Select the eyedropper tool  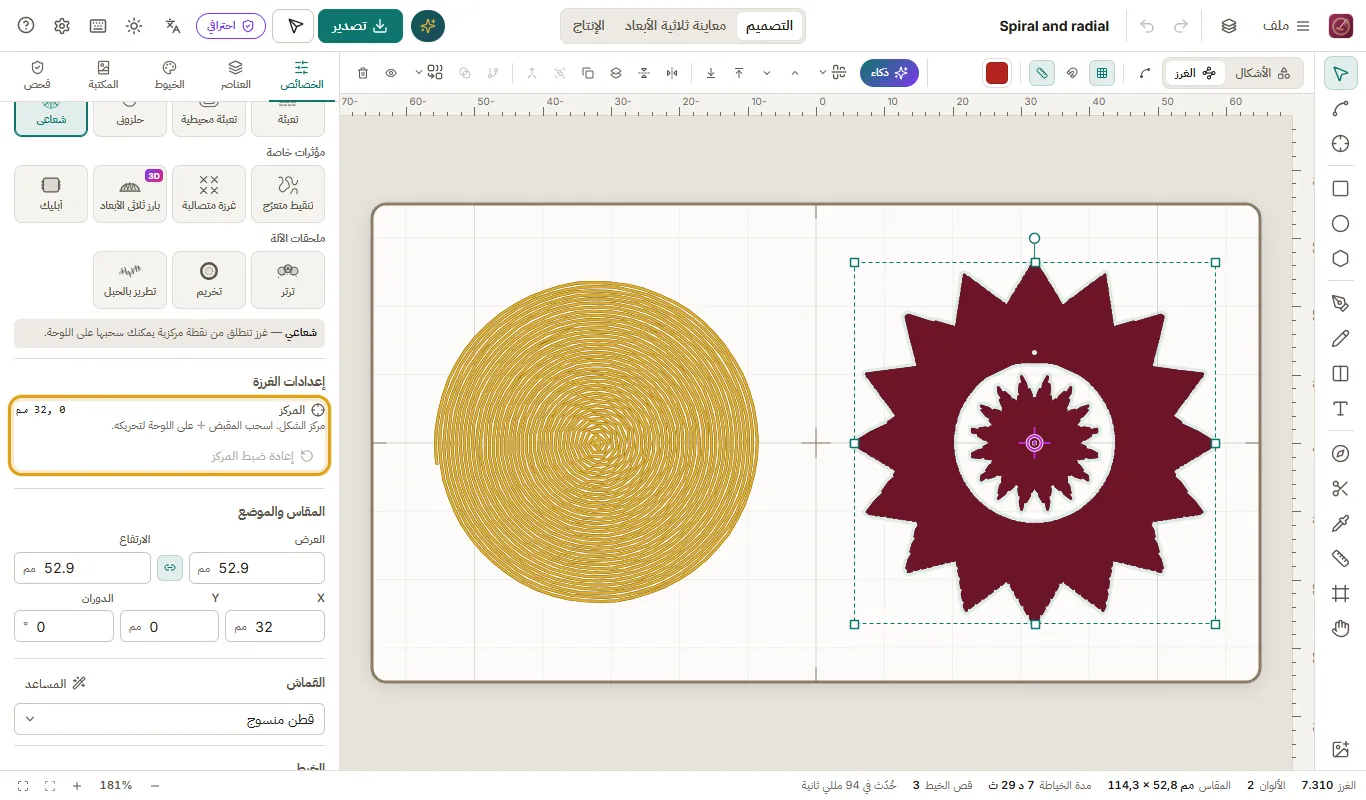1341,524
